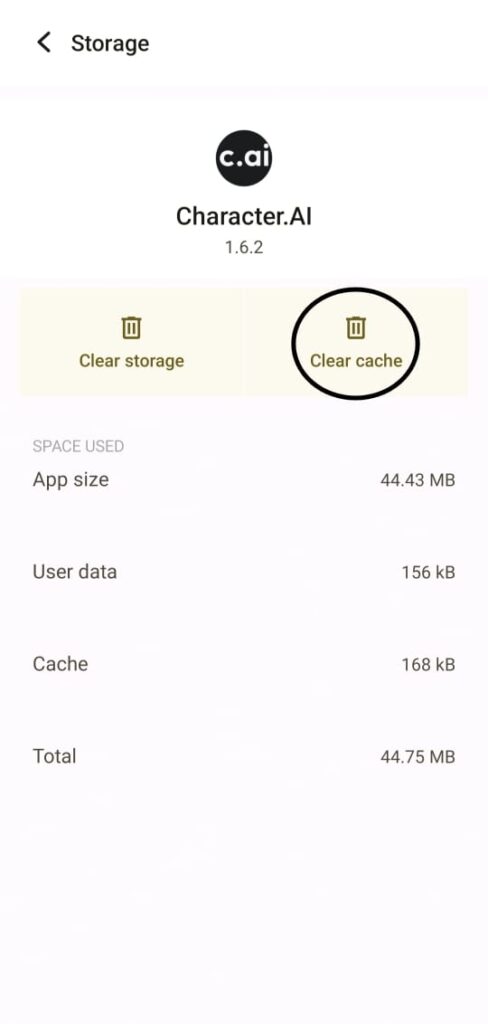Screen dimensions: 488x1024
Task: Click the Storage page title
Action: [x=110, y=43]
